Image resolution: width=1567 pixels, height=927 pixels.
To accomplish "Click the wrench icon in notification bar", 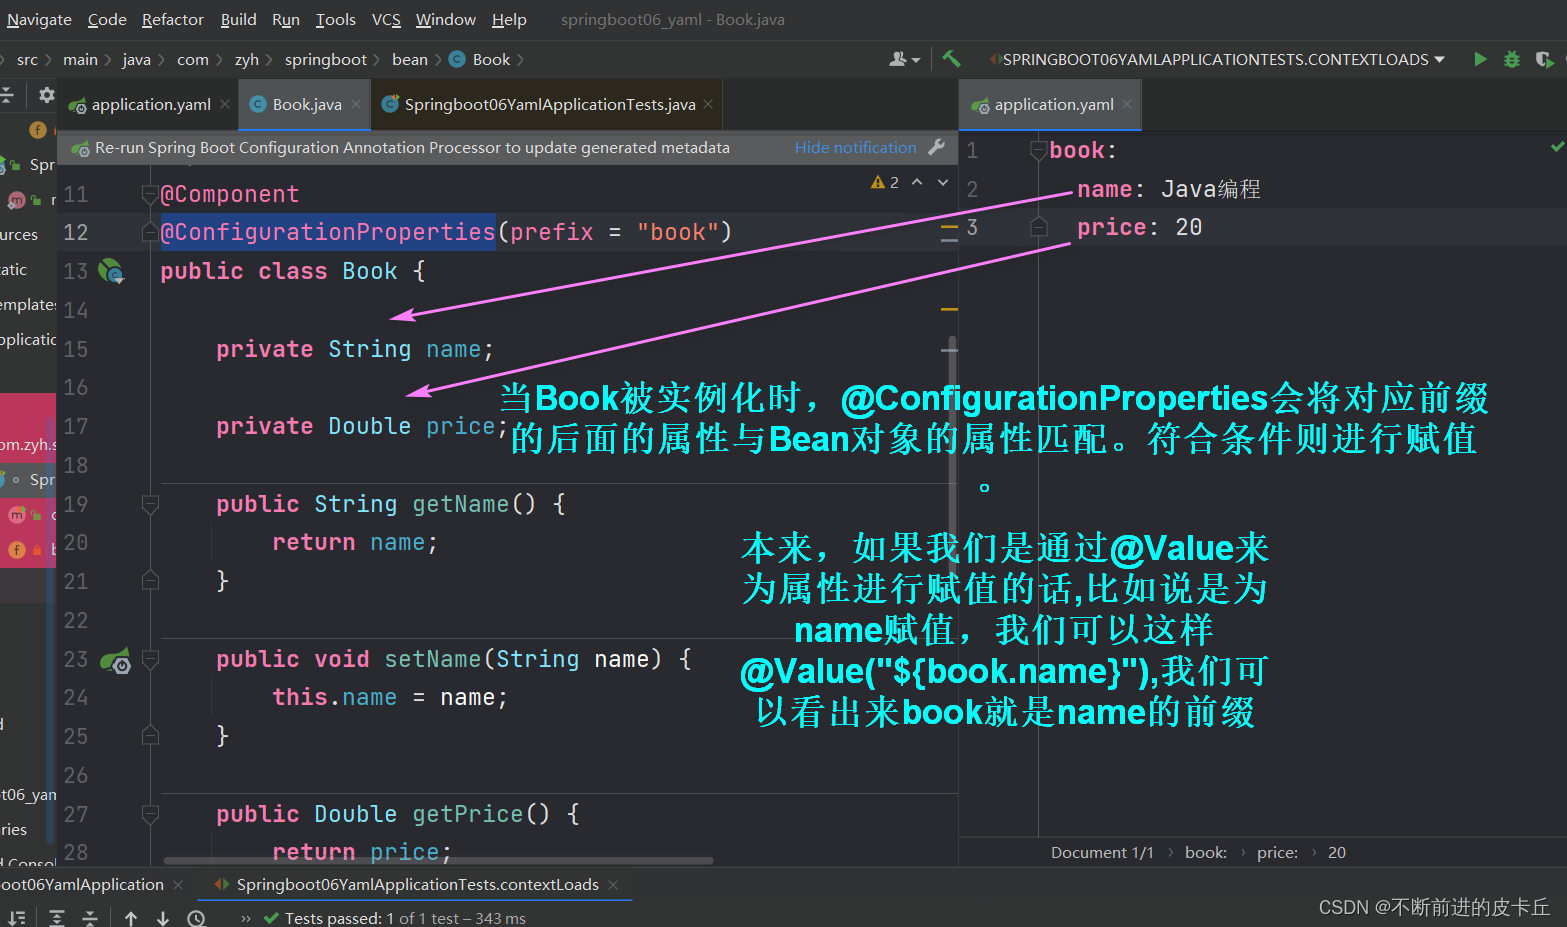I will coord(937,147).
